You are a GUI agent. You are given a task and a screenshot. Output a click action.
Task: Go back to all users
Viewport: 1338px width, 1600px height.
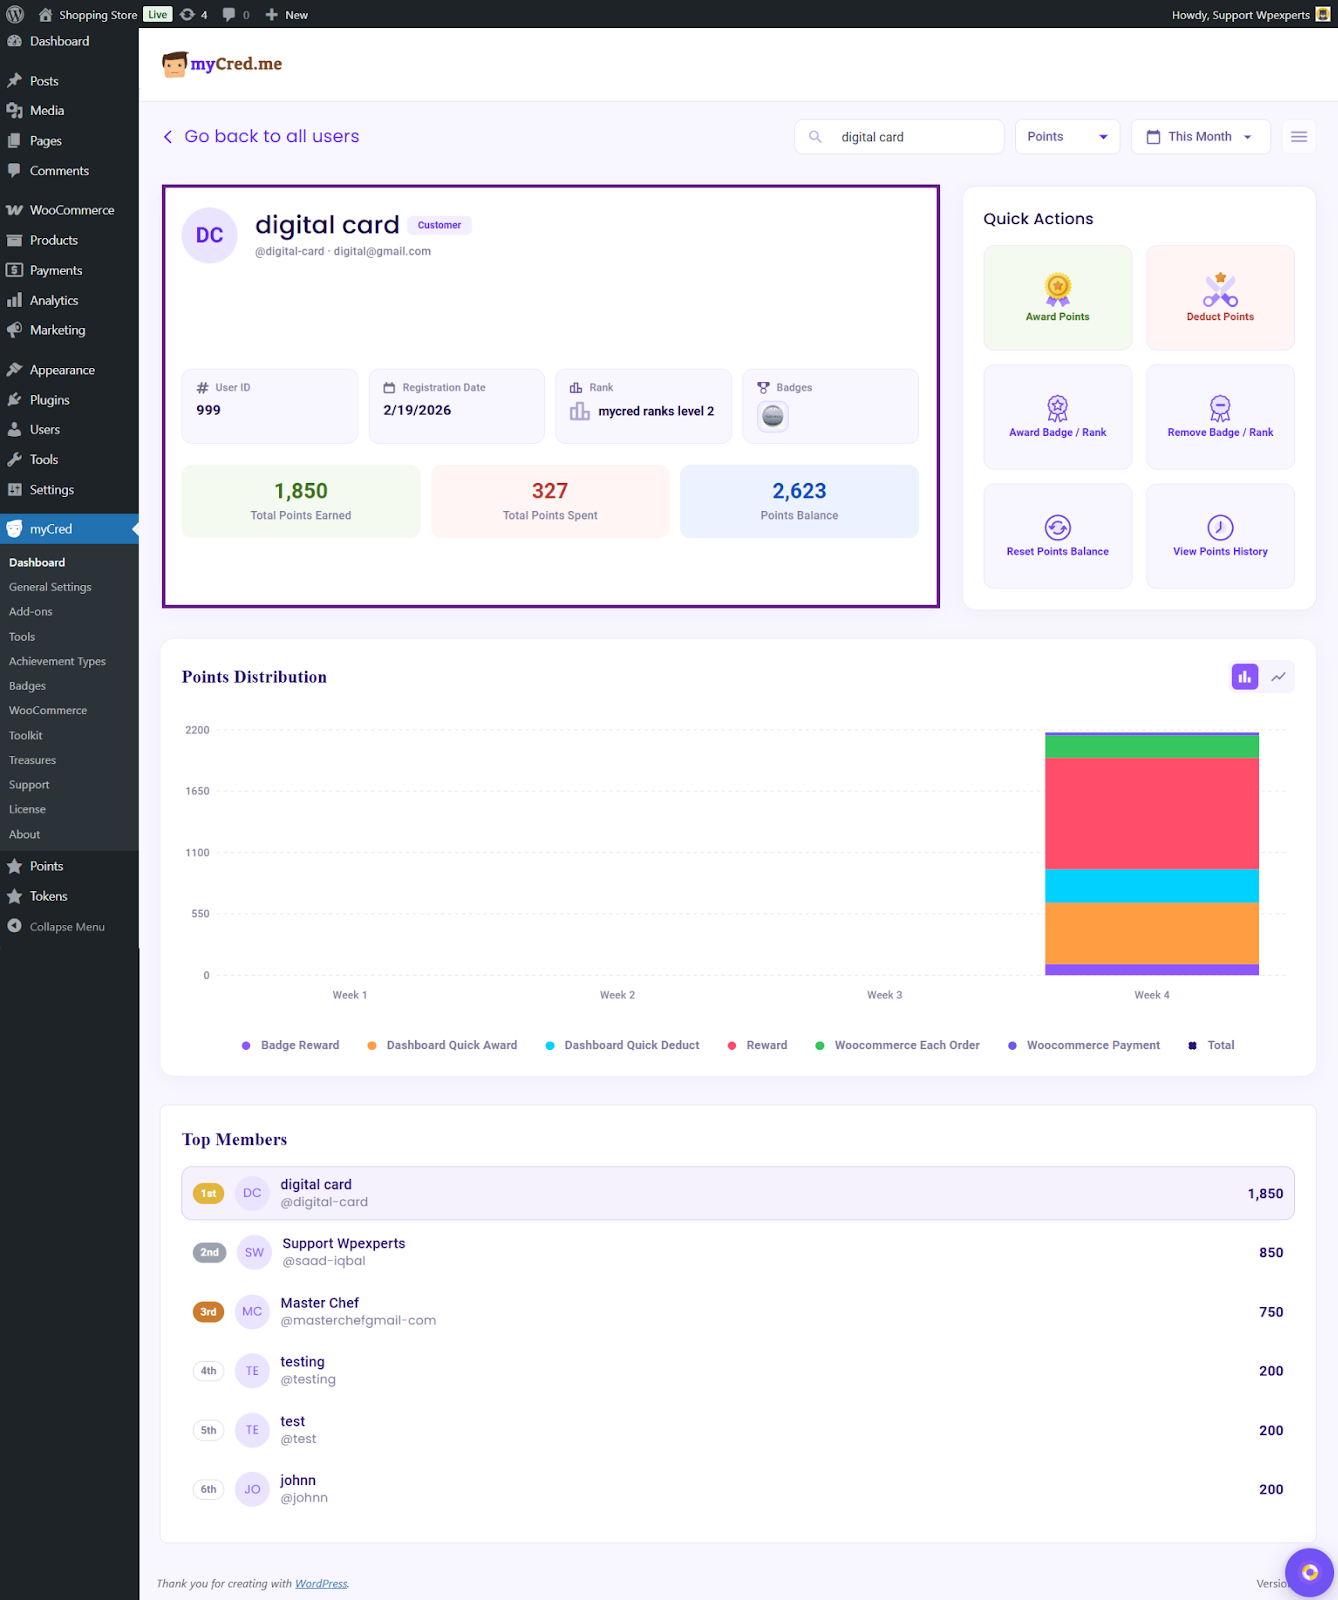pos(261,137)
